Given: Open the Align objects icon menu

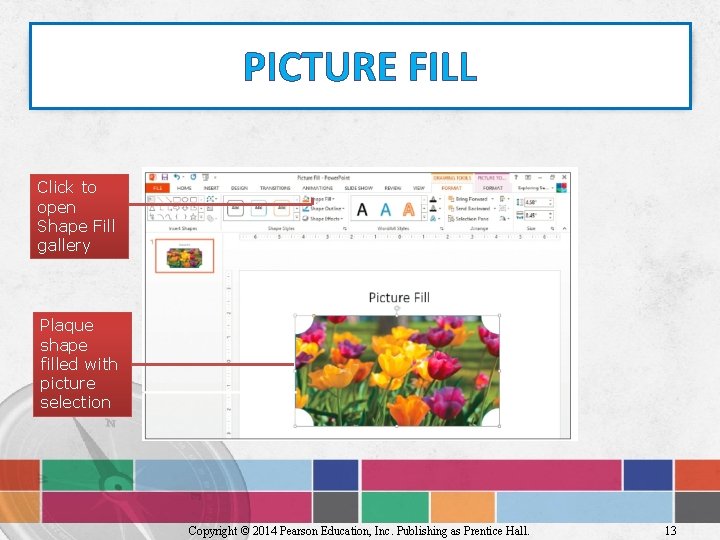Looking at the screenshot, I should tap(503, 199).
